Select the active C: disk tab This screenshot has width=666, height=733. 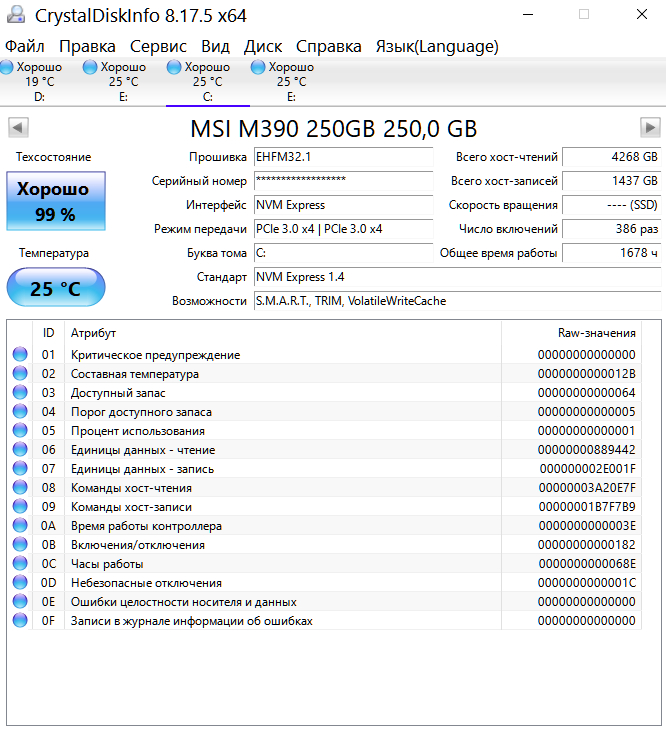(208, 82)
